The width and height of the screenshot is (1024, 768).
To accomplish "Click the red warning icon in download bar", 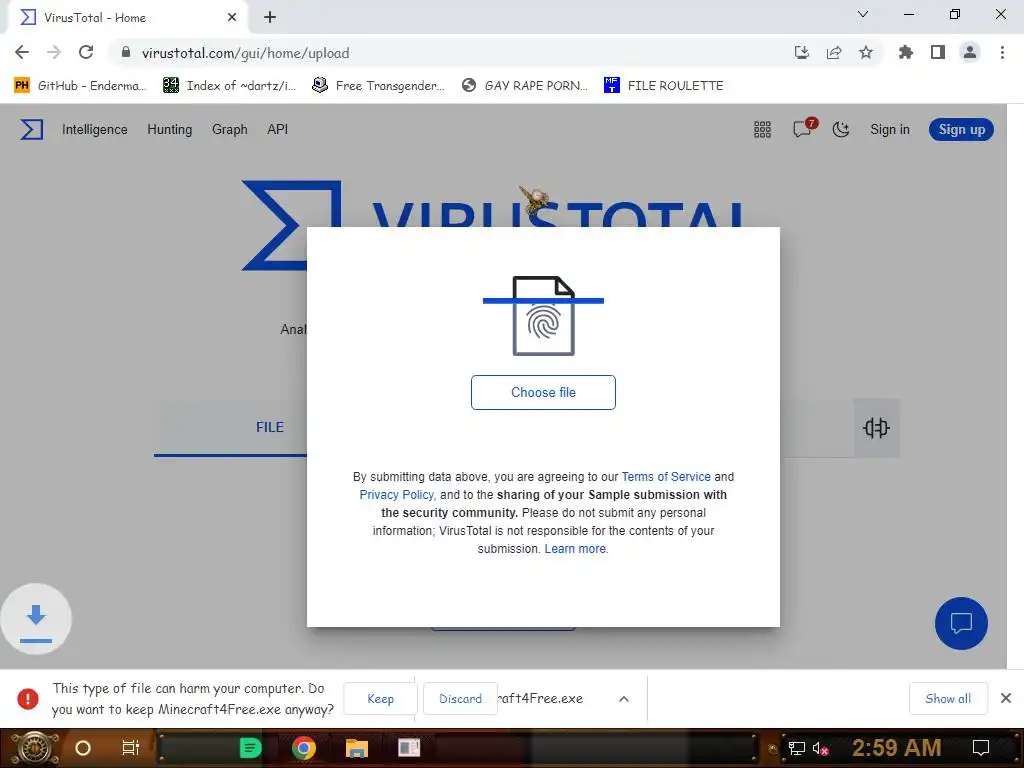I will pos(28,699).
